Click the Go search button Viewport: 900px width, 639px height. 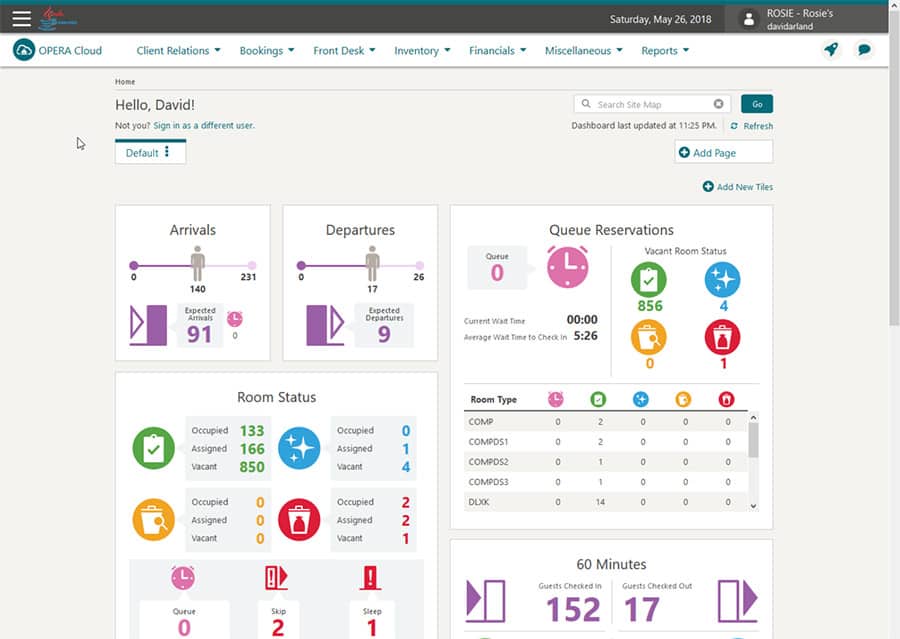(x=756, y=104)
